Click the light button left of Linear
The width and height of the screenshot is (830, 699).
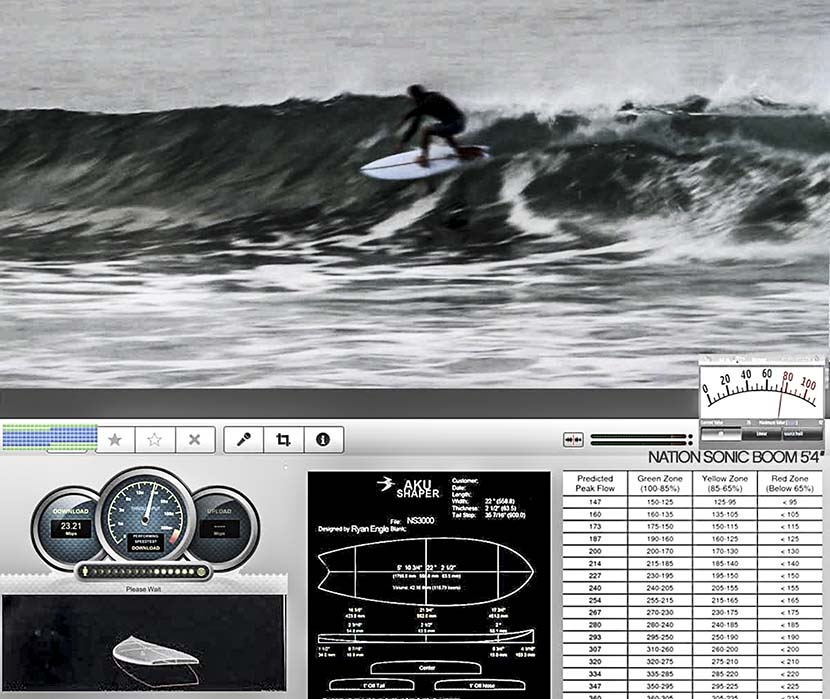[x=720, y=434]
